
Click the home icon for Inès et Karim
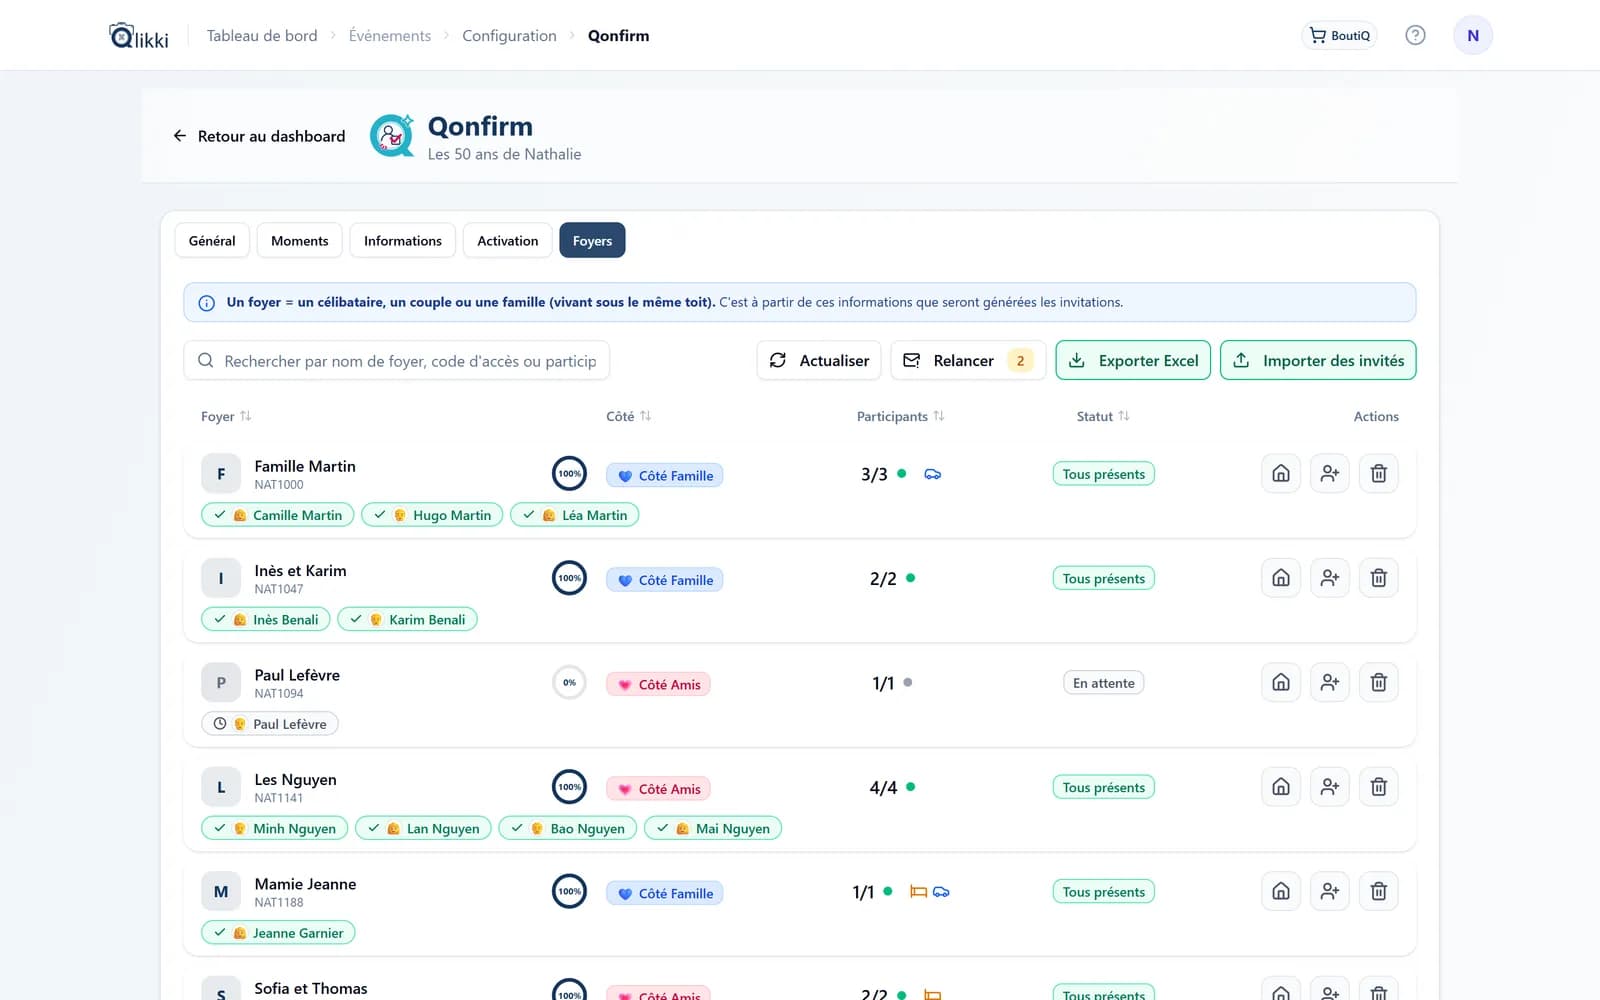tap(1281, 578)
